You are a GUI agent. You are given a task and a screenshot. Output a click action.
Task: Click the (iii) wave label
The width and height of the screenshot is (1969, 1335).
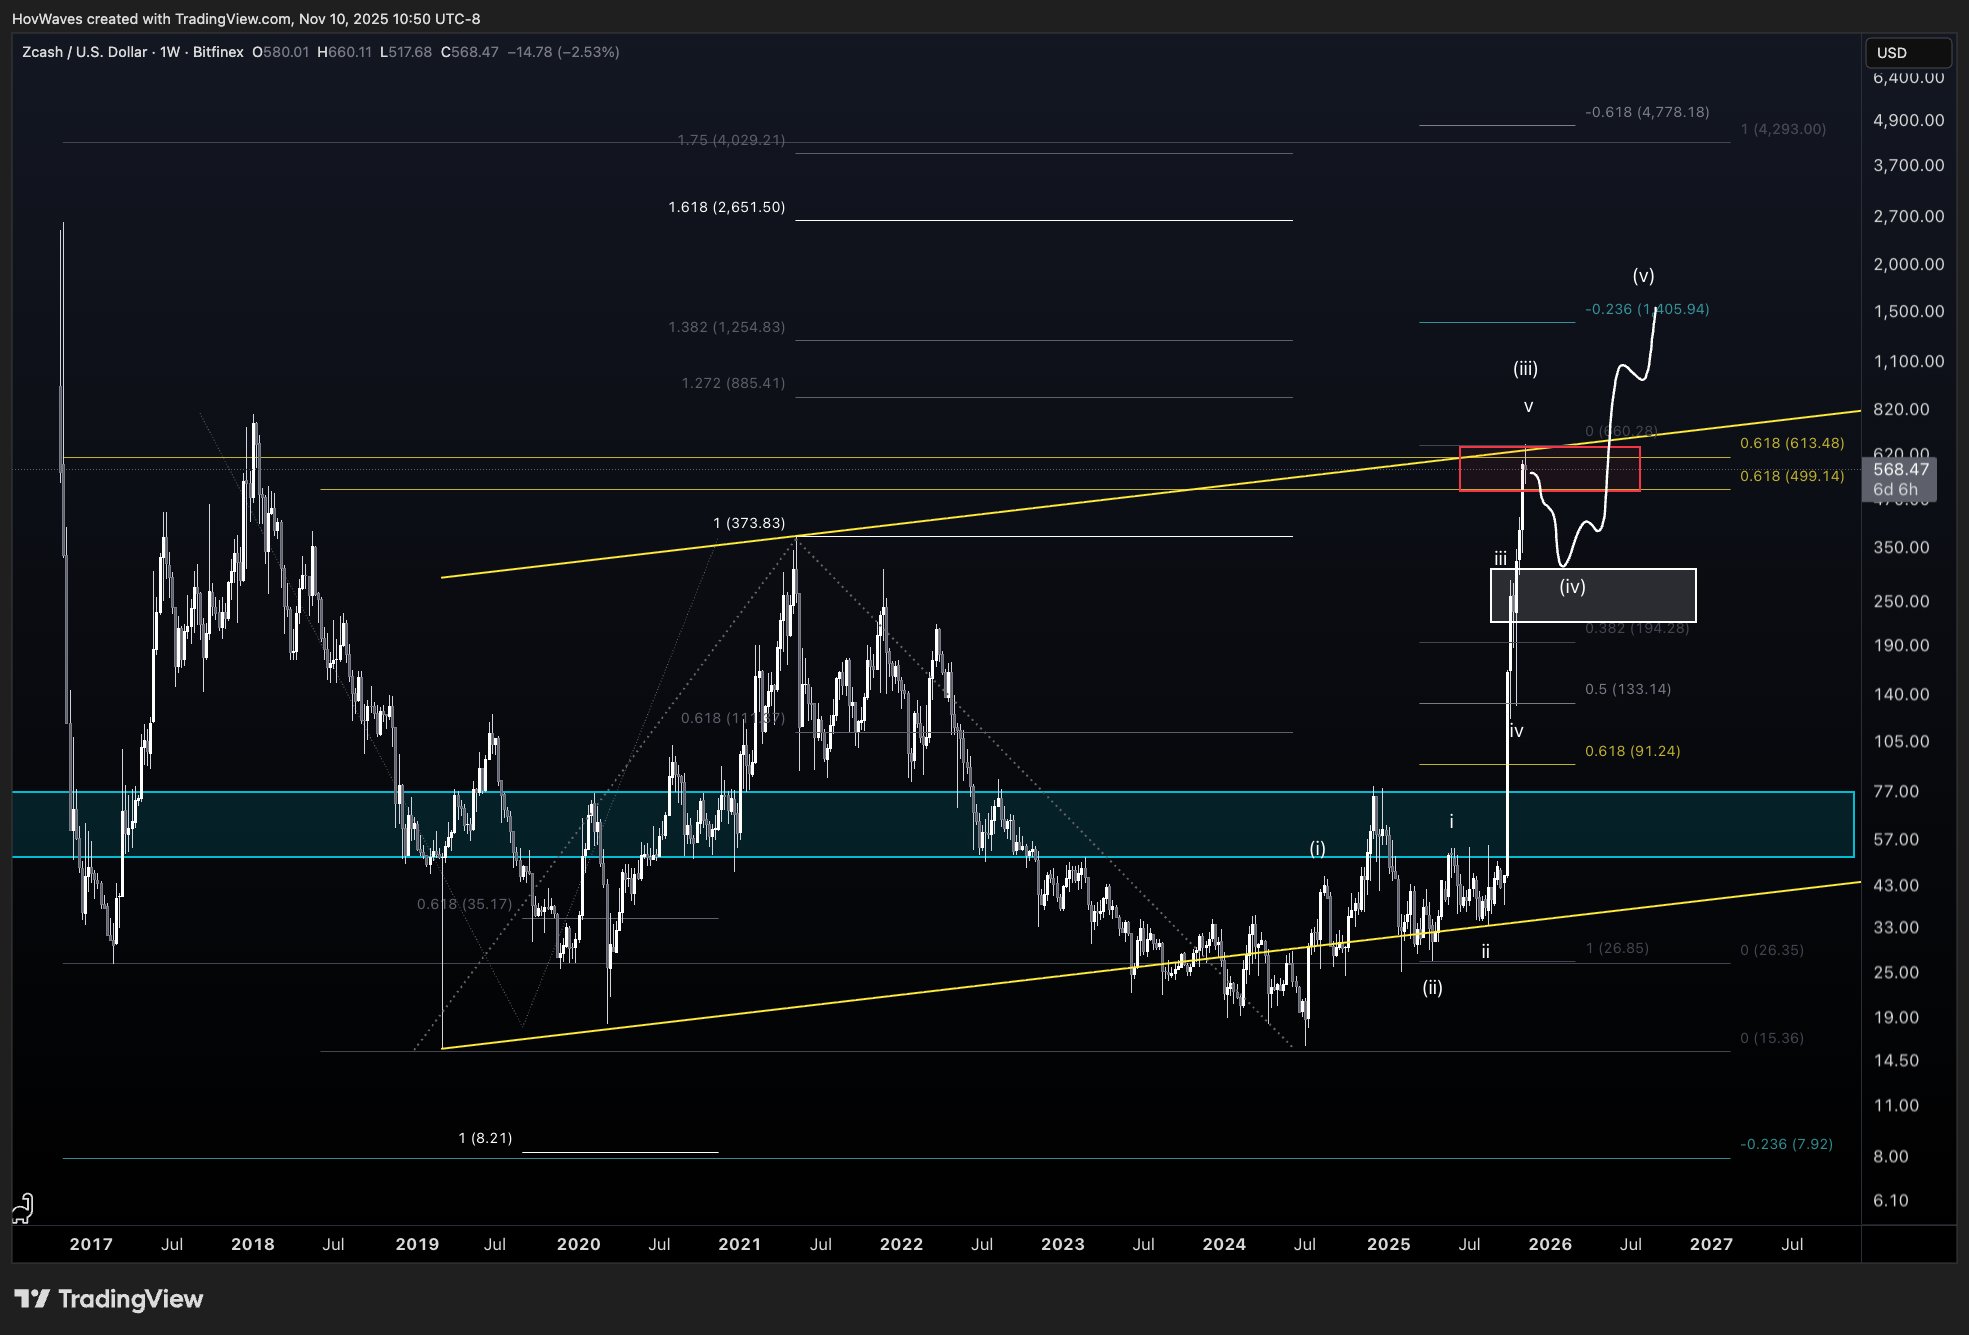tap(1525, 368)
